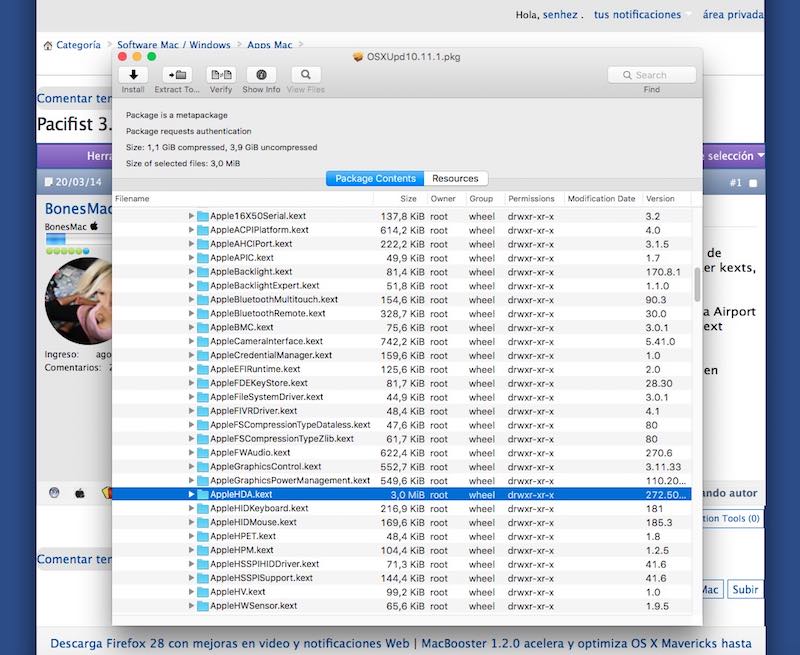Expand the AppleCredentialManager.kext folder
Viewport: 800px width, 655px height.
tap(191, 355)
